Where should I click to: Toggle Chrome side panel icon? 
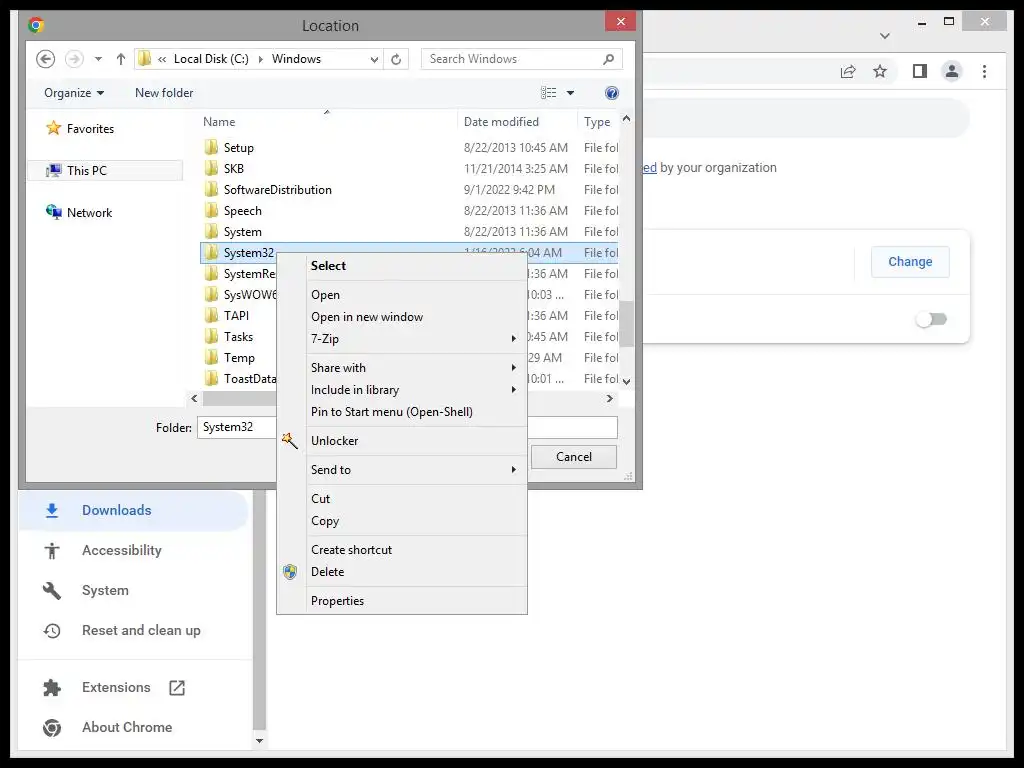[x=920, y=71]
